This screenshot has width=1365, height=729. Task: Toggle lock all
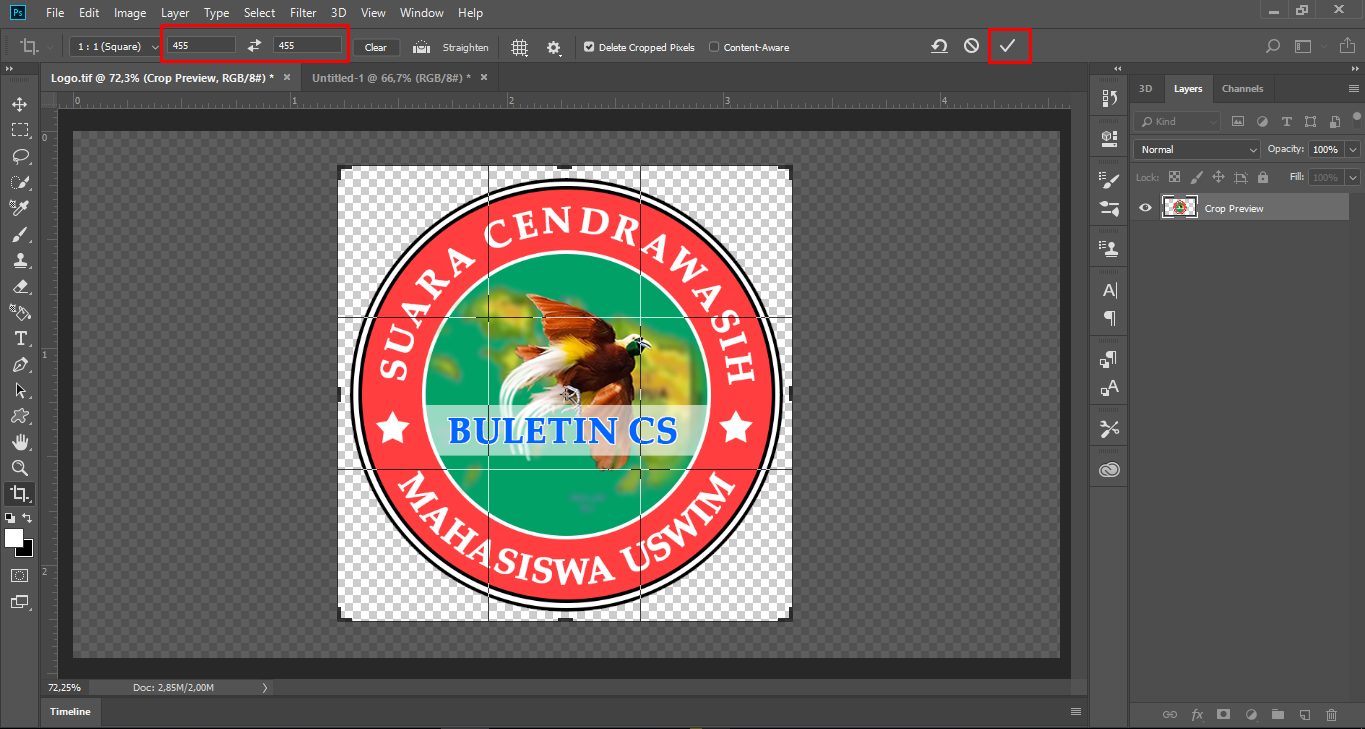(x=1262, y=177)
